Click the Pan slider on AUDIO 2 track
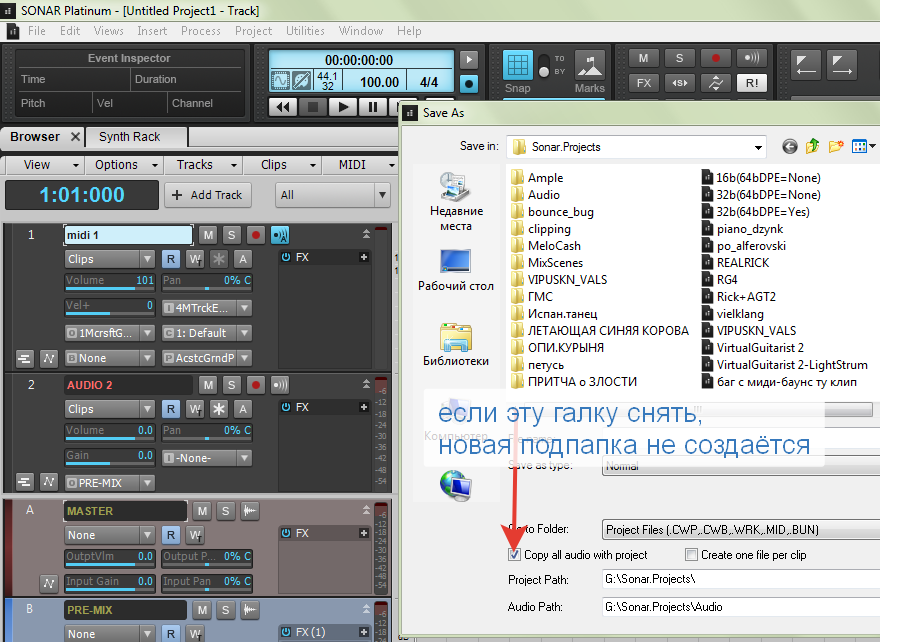The width and height of the screenshot is (921, 642). coord(207,431)
